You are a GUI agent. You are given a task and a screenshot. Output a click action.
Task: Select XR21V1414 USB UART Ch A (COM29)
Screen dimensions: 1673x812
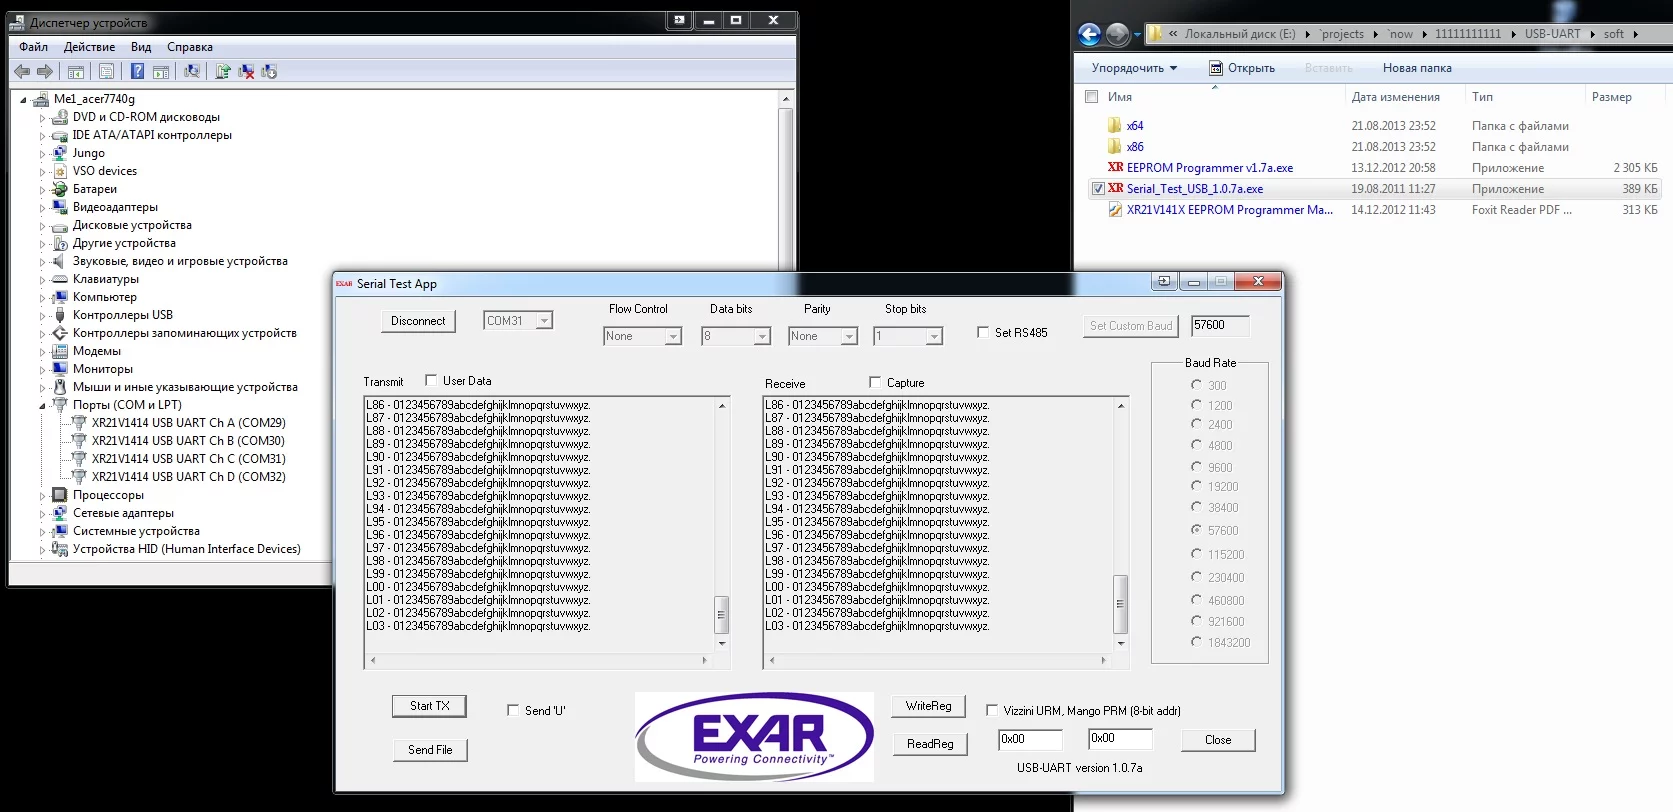pos(188,423)
